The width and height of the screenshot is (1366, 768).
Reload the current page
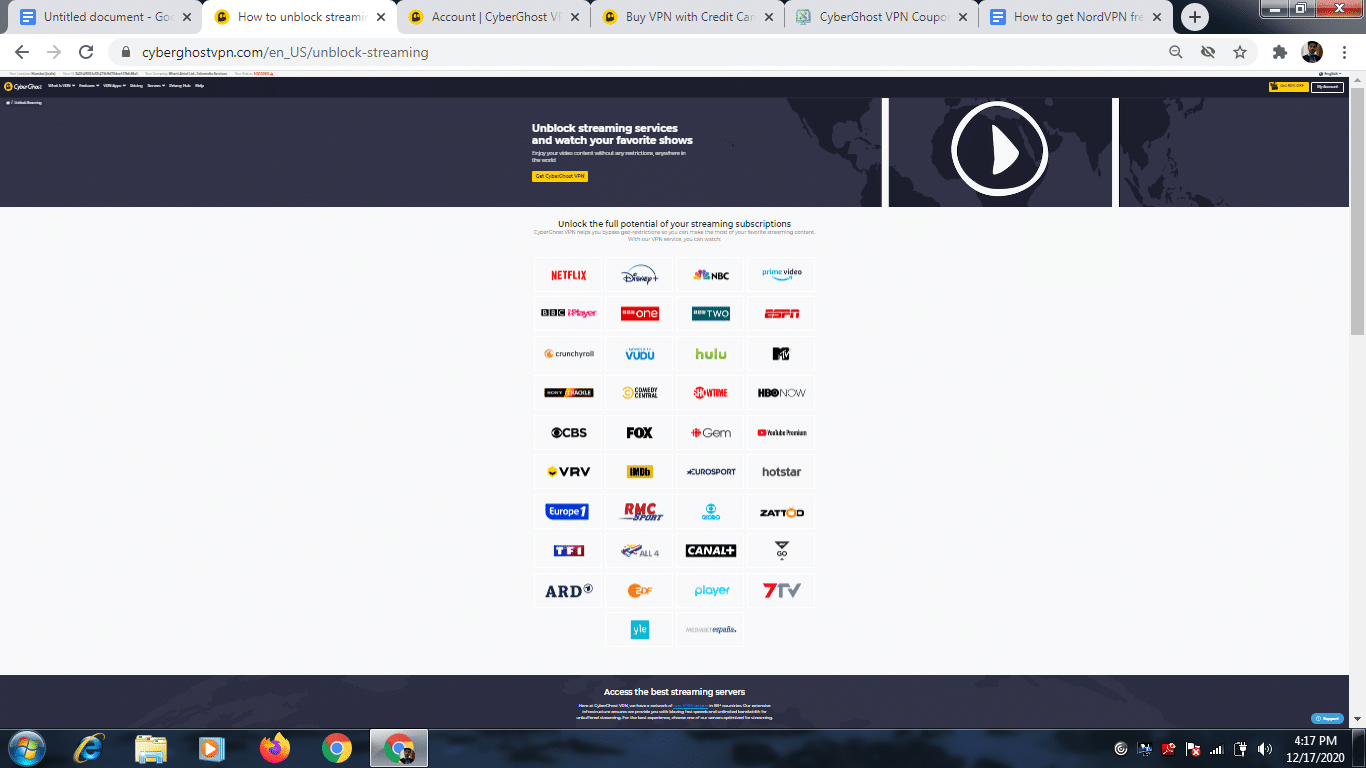[86, 52]
